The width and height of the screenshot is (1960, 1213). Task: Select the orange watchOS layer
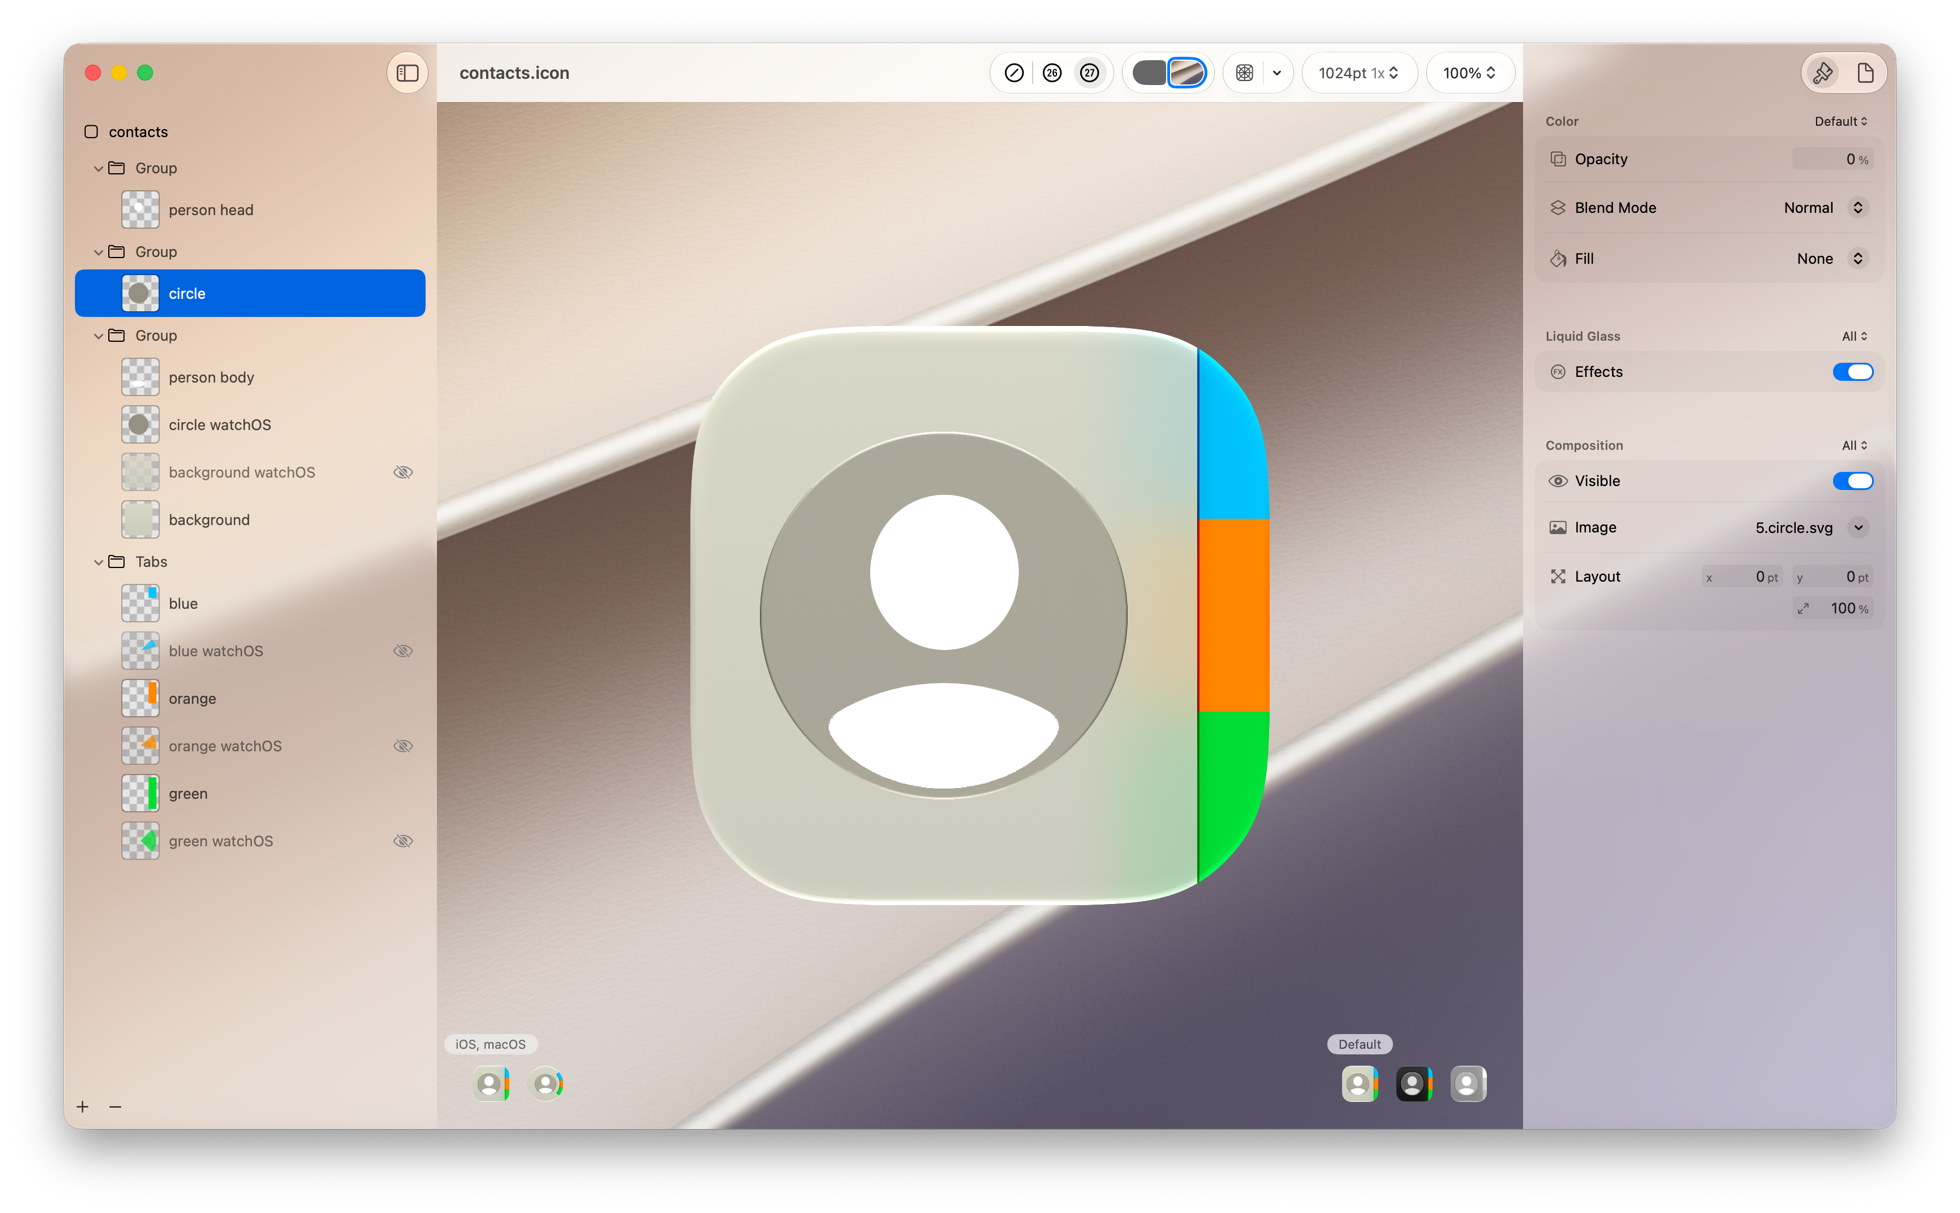pos(250,746)
